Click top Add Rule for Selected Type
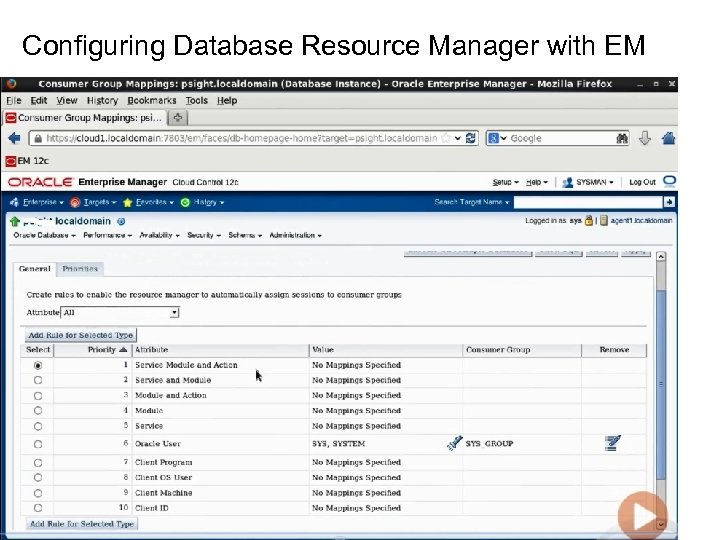Screen dimensions: 720x540 tap(80, 335)
